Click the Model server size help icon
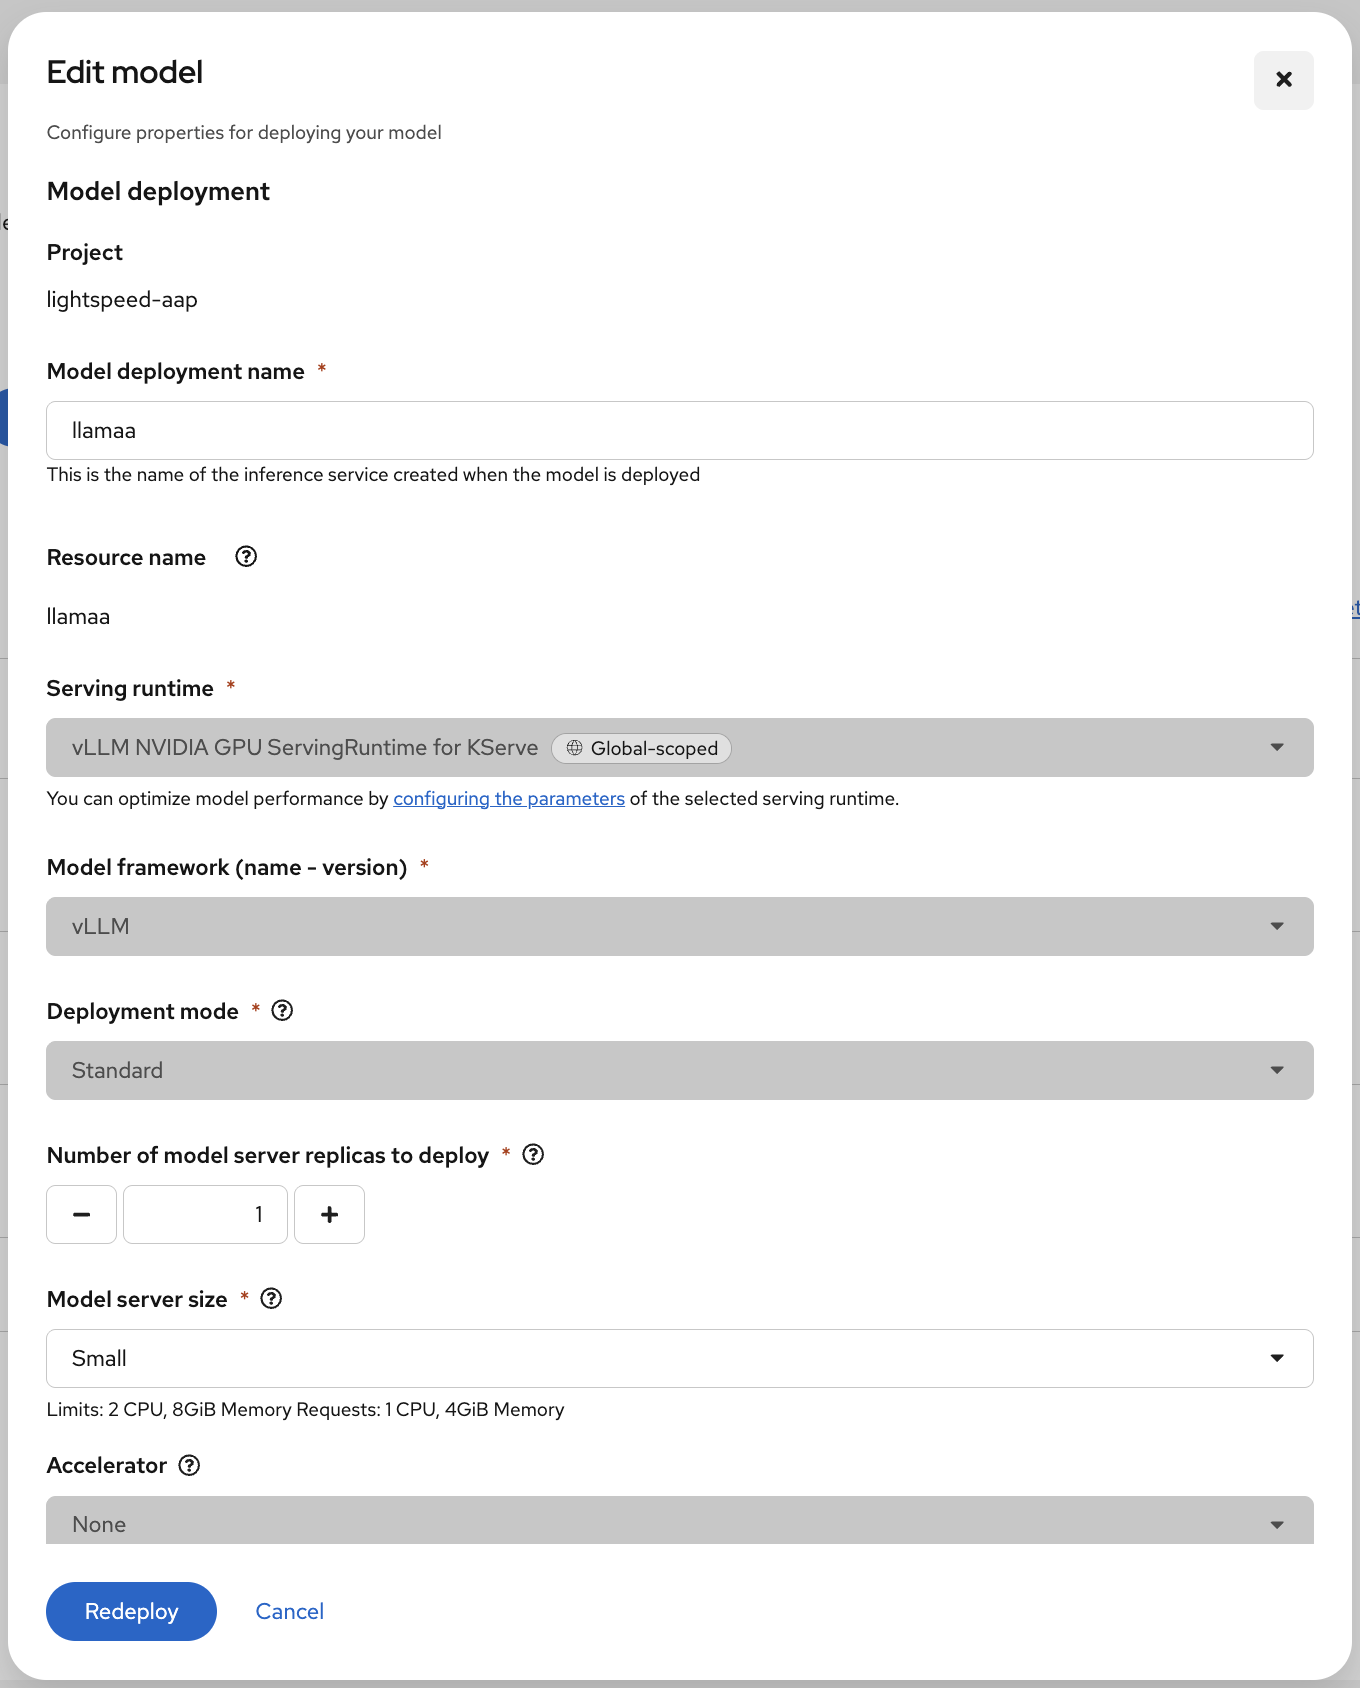Screen dimensions: 1360x1688 (271, 1299)
